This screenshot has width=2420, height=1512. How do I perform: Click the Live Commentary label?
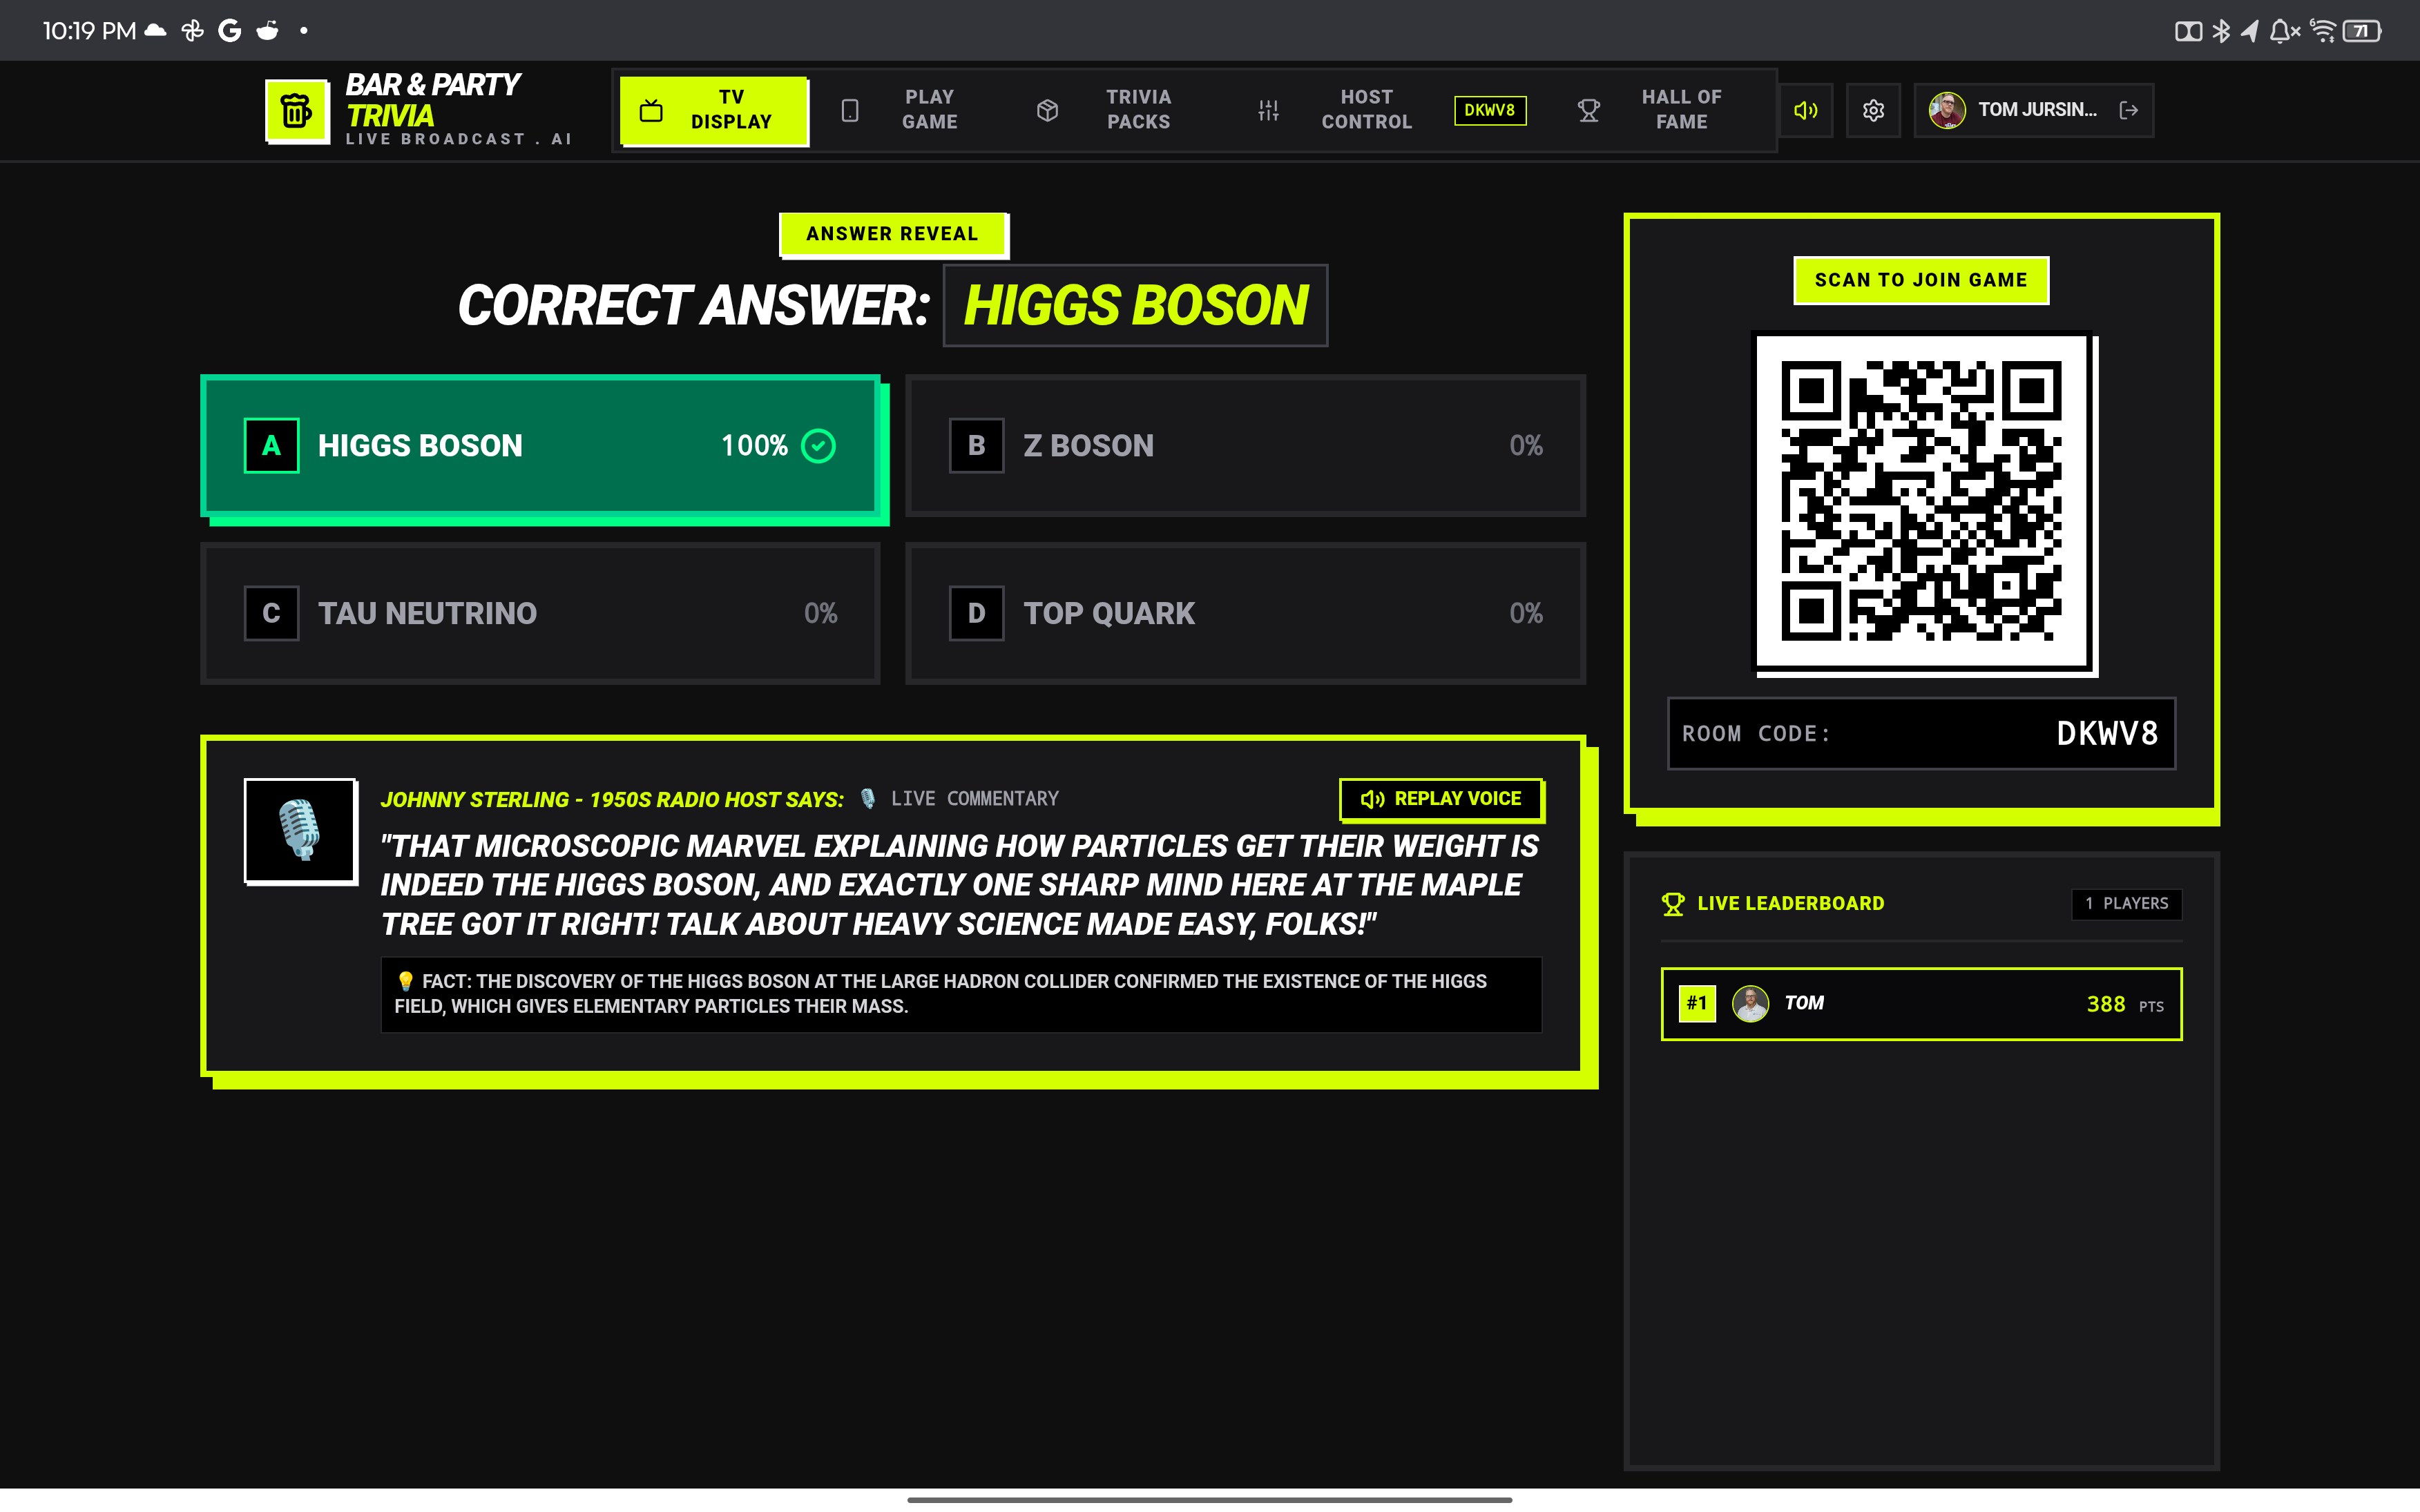[974, 799]
